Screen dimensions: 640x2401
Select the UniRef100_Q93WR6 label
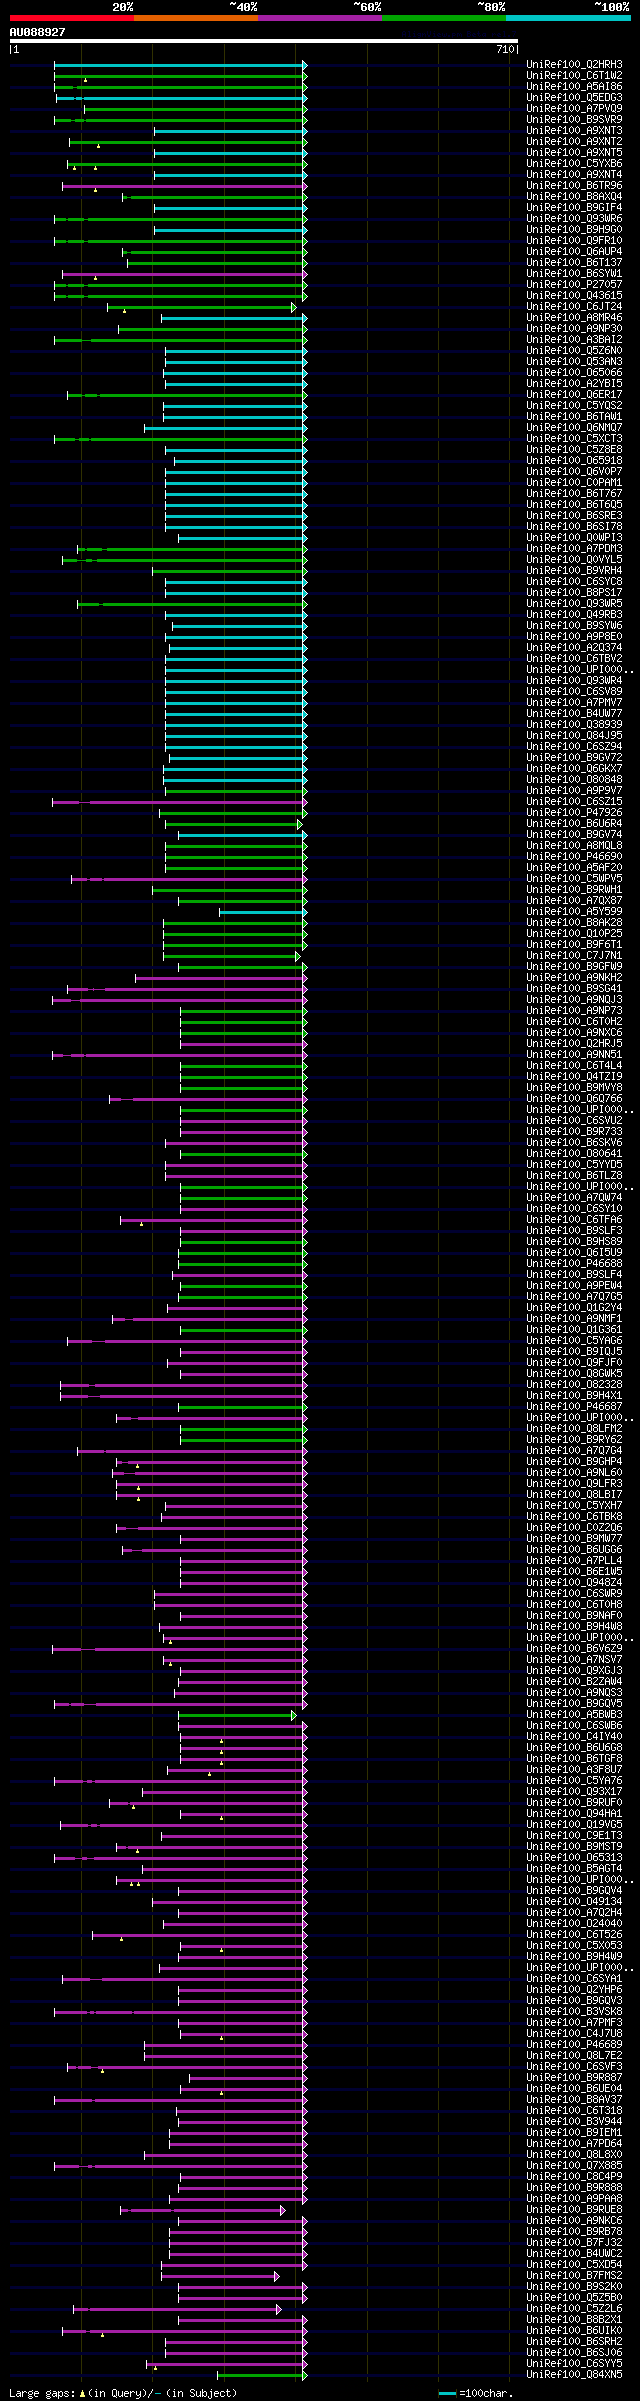pyautogui.click(x=574, y=219)
